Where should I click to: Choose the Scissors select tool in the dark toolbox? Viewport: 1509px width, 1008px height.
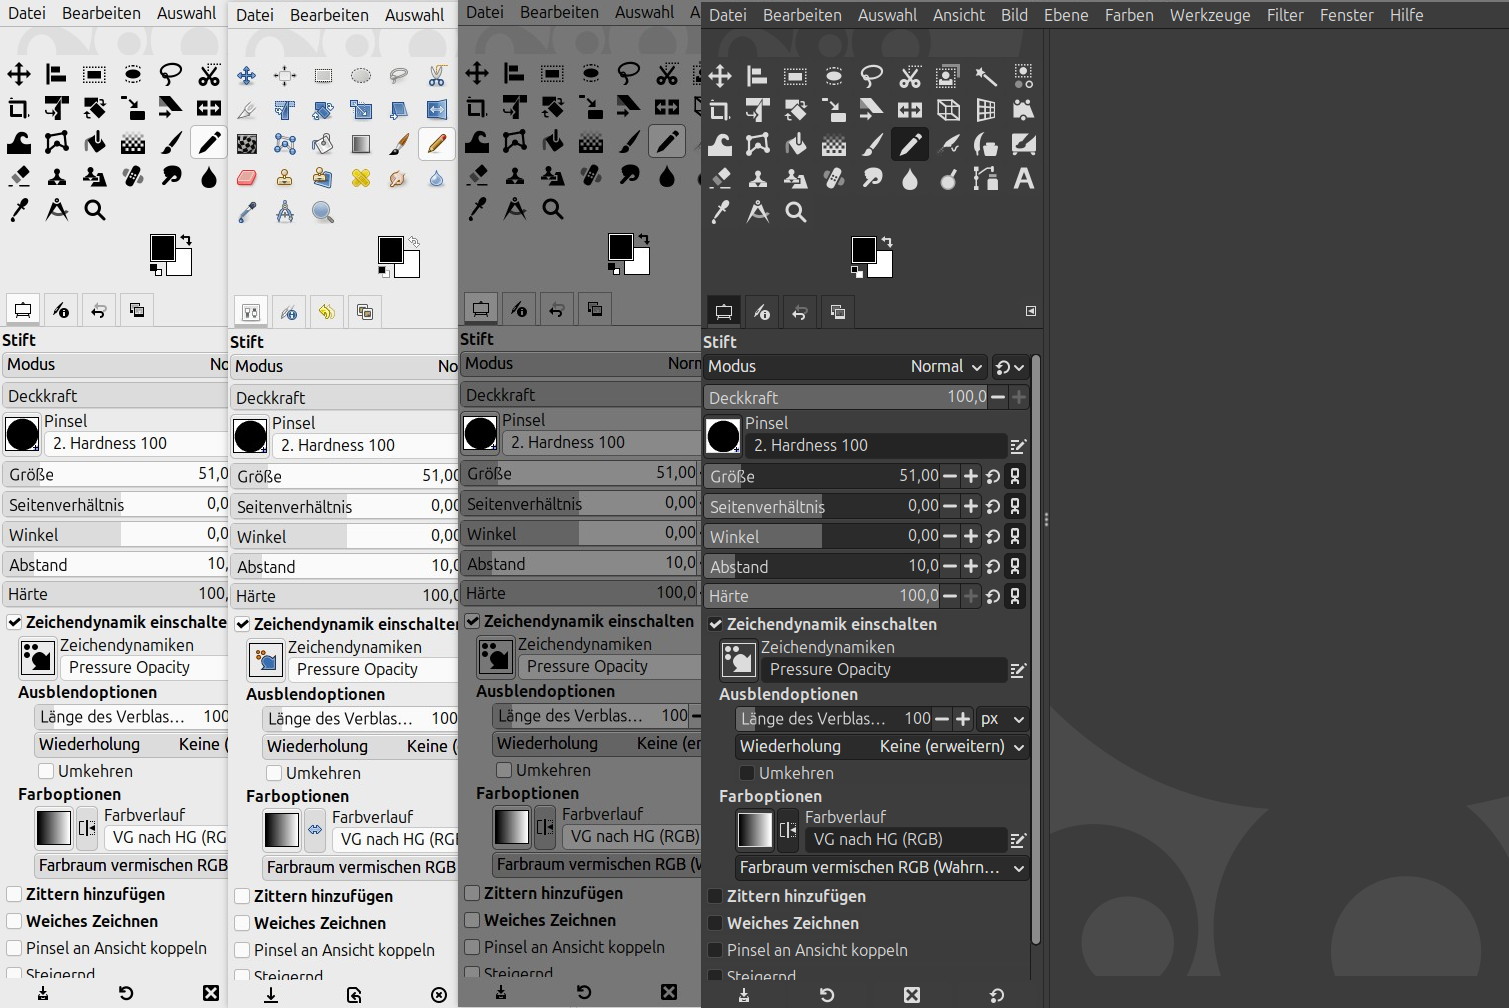[x=910, y=76]
